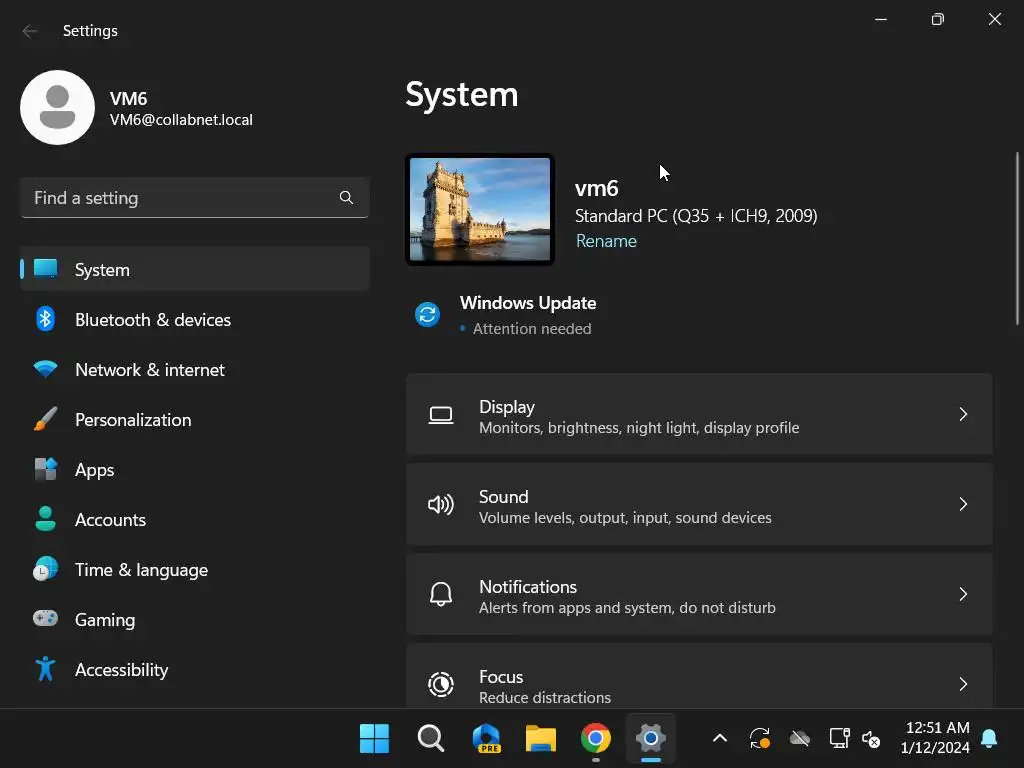Click the vm6 device name
Screen dimensions: 1024x768
click(x=596, y=188)
